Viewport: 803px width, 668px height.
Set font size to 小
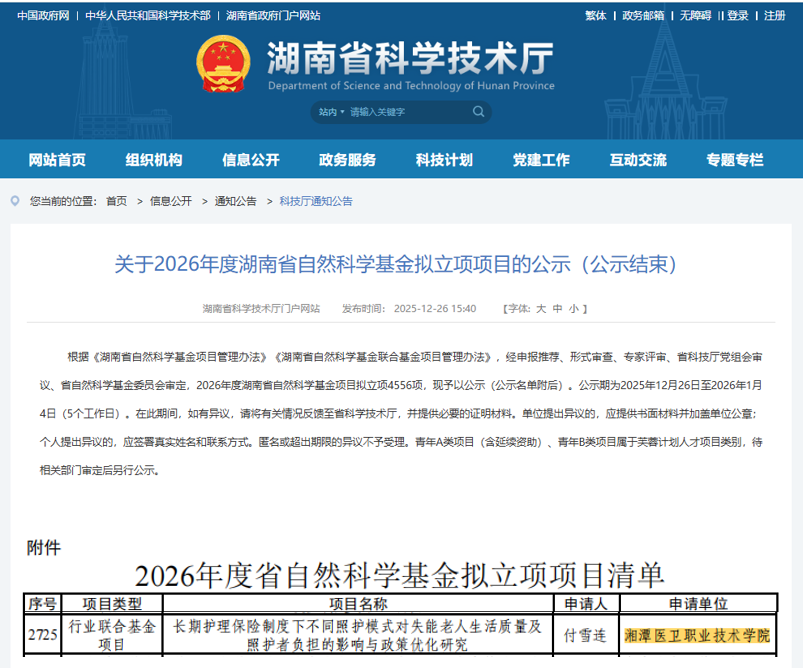[x=573, y=309]
